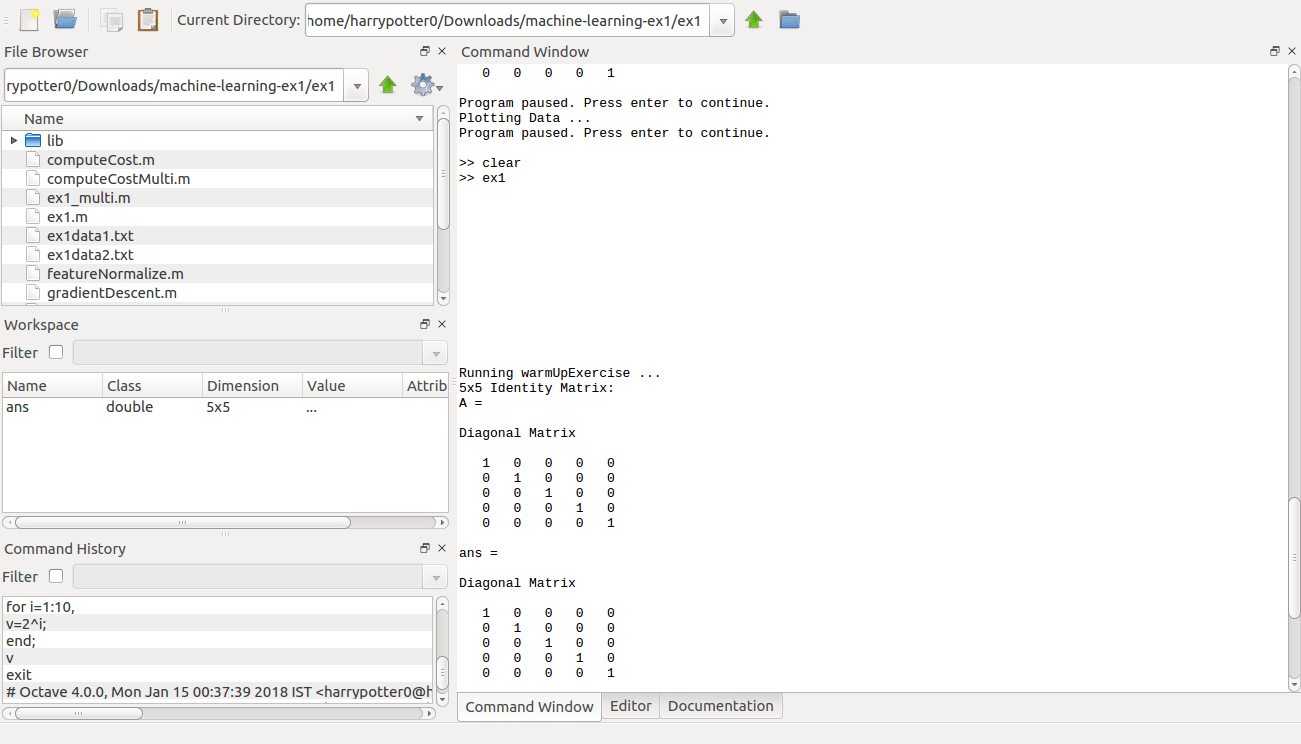Enable the Workspace filter checkbox
The image size is (1301, 744).
tap(56, 352)
